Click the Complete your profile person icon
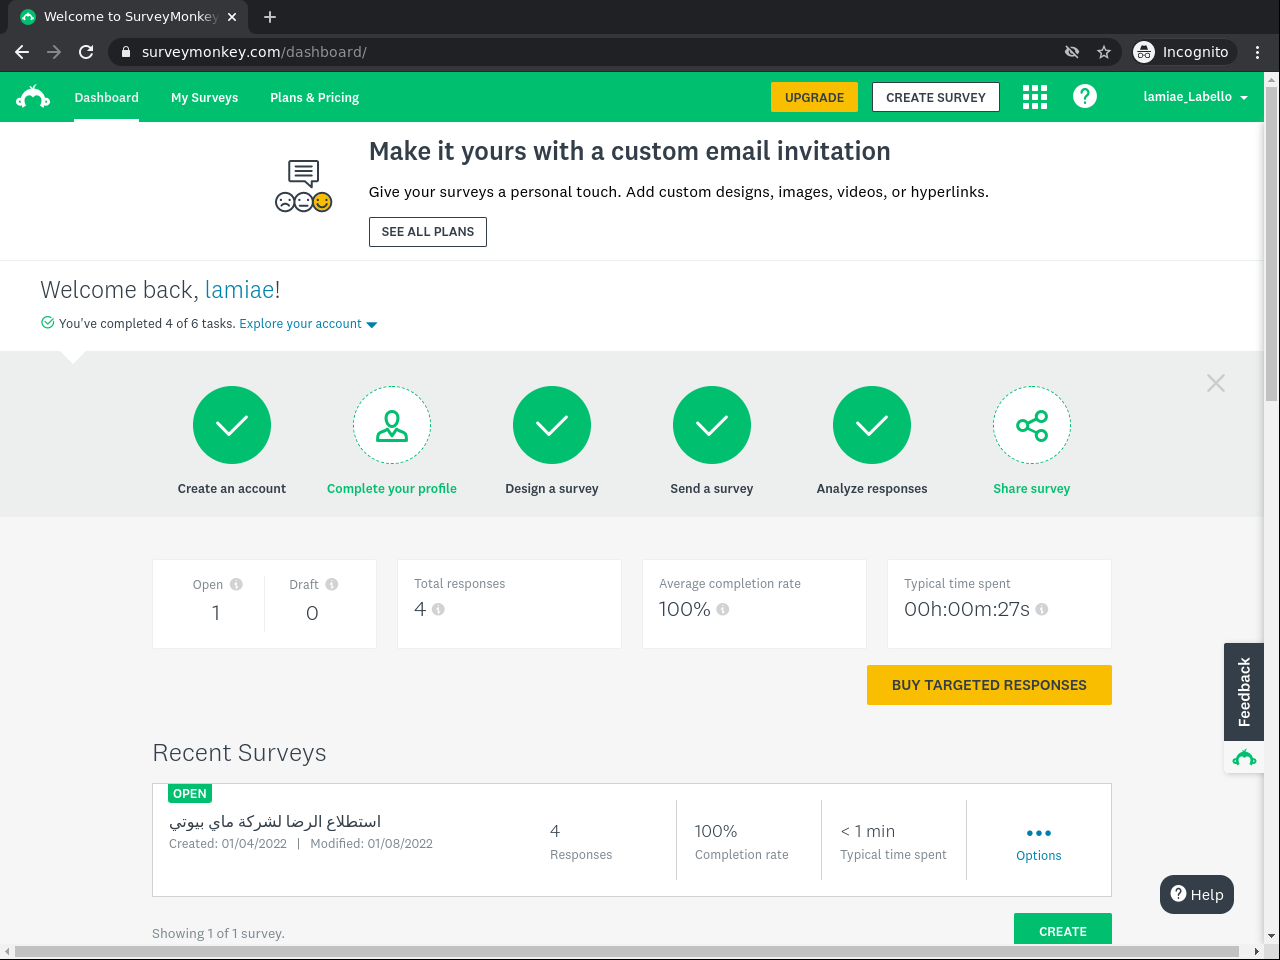The width and height of the screenshot is (1280, 960). [x=392, y=425]
